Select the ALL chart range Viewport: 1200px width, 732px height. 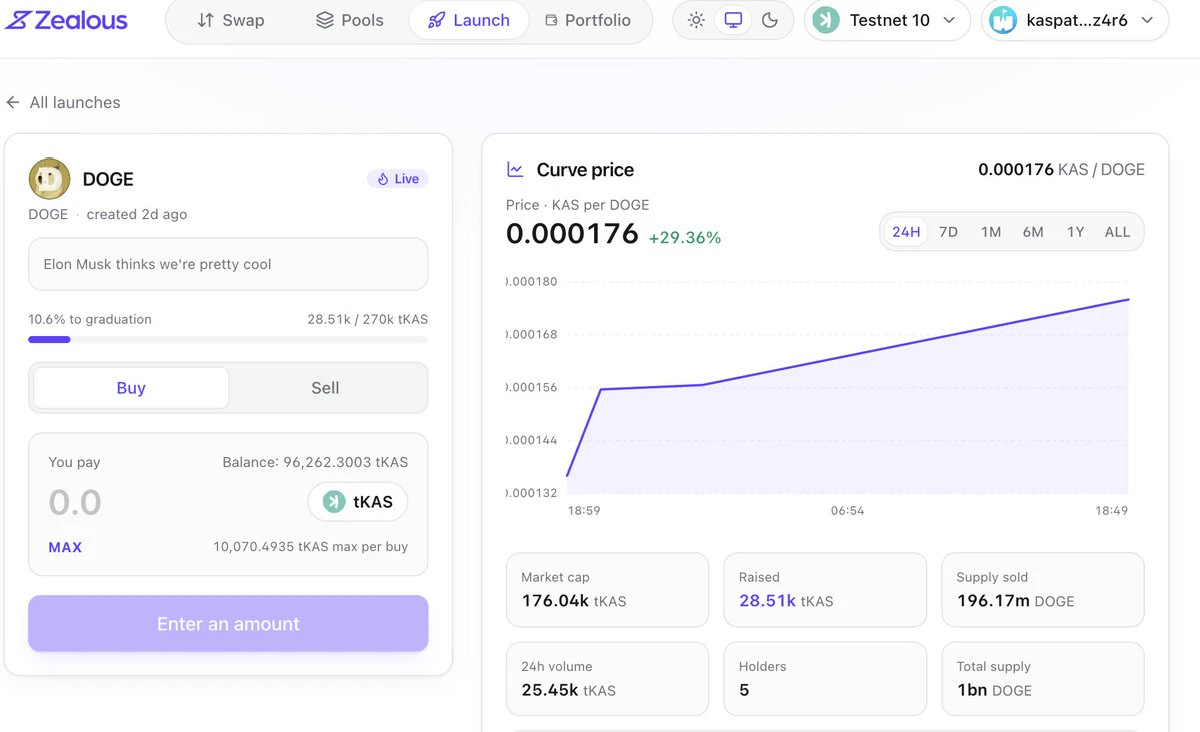1117,232
